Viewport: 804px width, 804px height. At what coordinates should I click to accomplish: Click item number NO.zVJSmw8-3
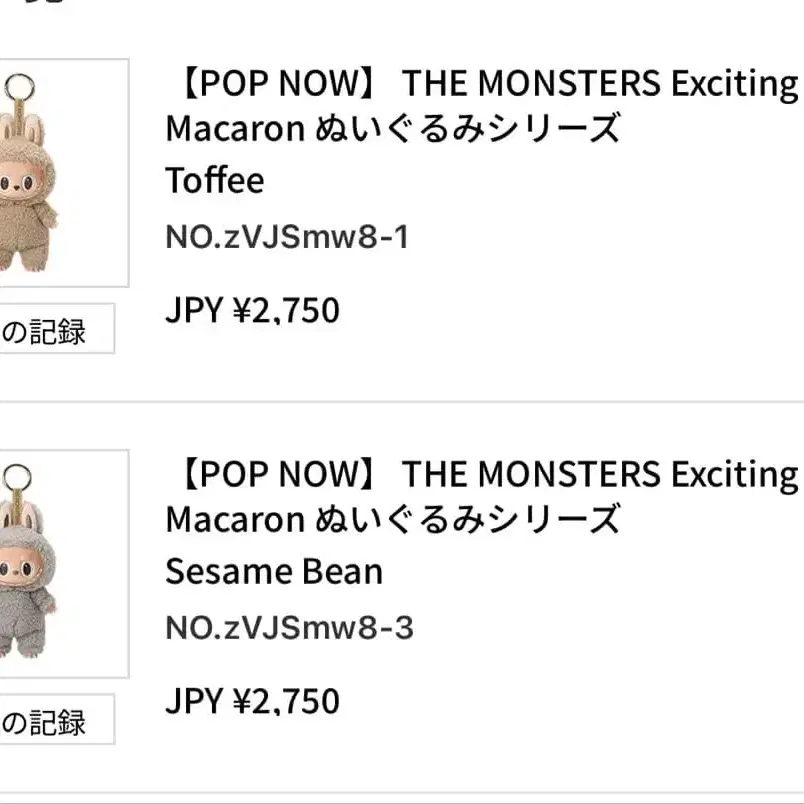(x=289, y=628)
